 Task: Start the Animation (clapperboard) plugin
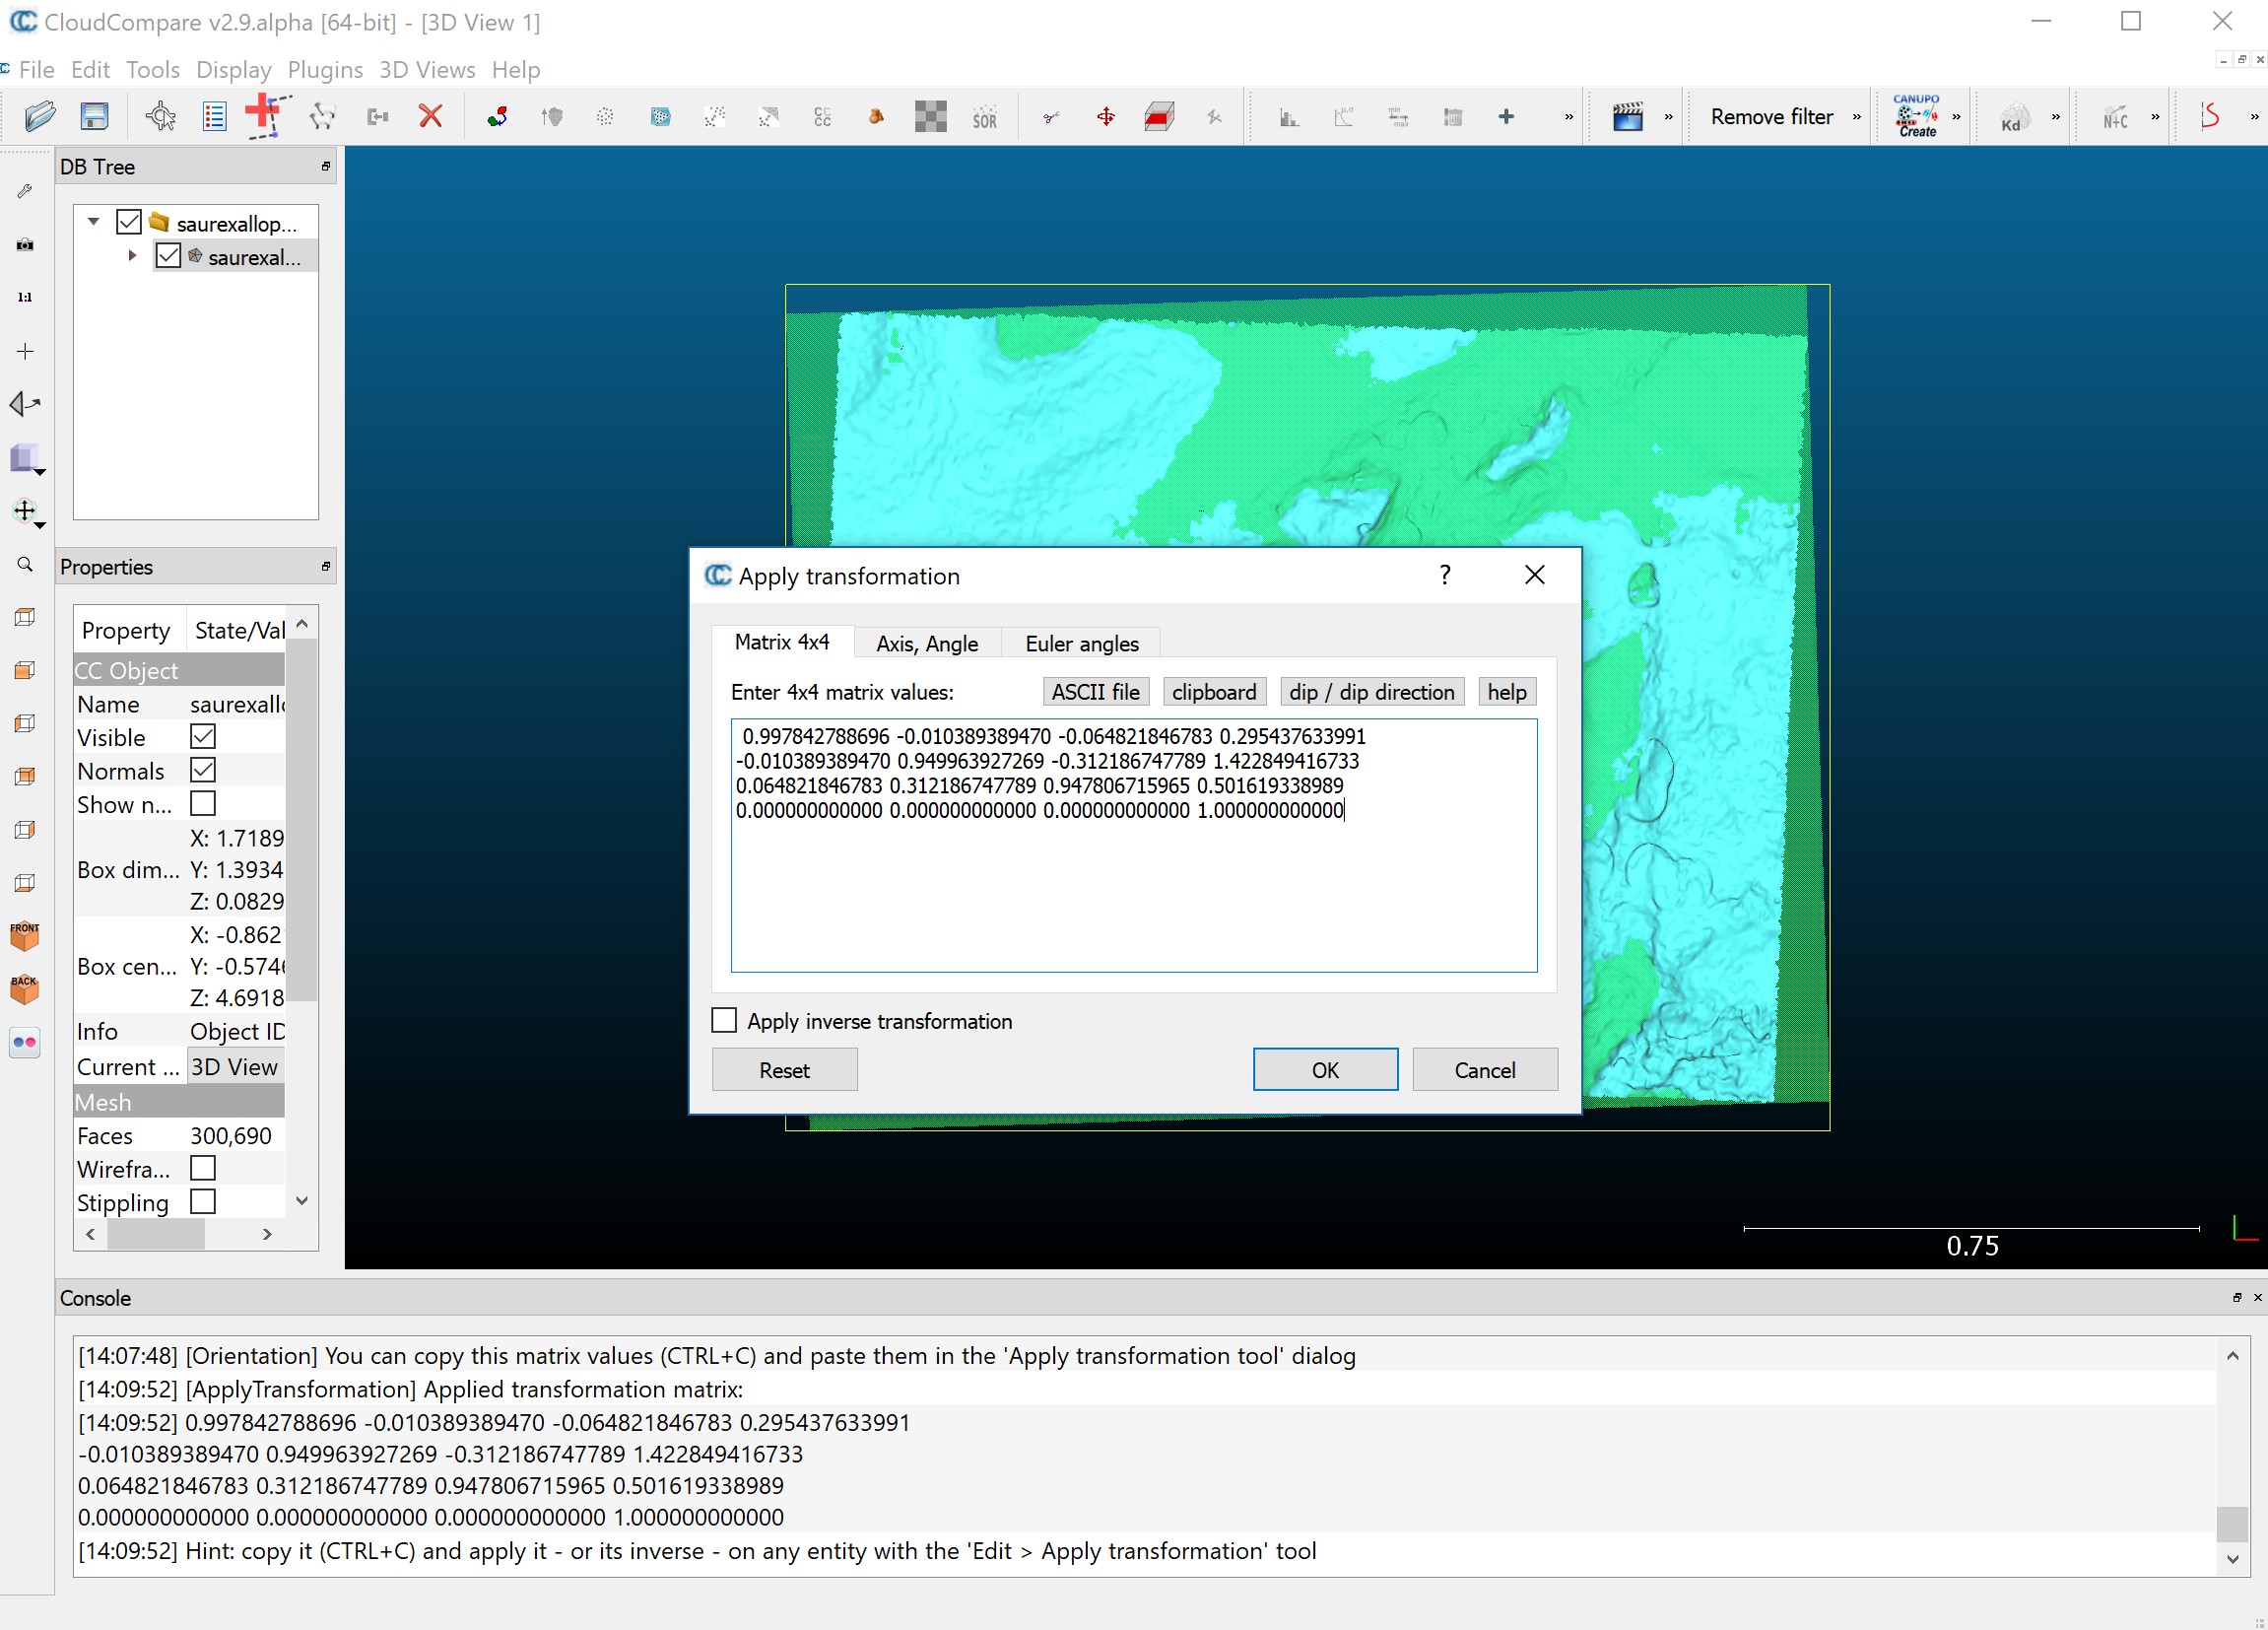tap(1627, 116)
